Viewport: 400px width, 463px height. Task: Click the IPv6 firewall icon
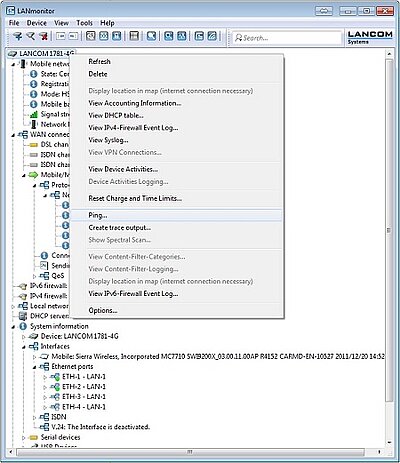(23, 286)
